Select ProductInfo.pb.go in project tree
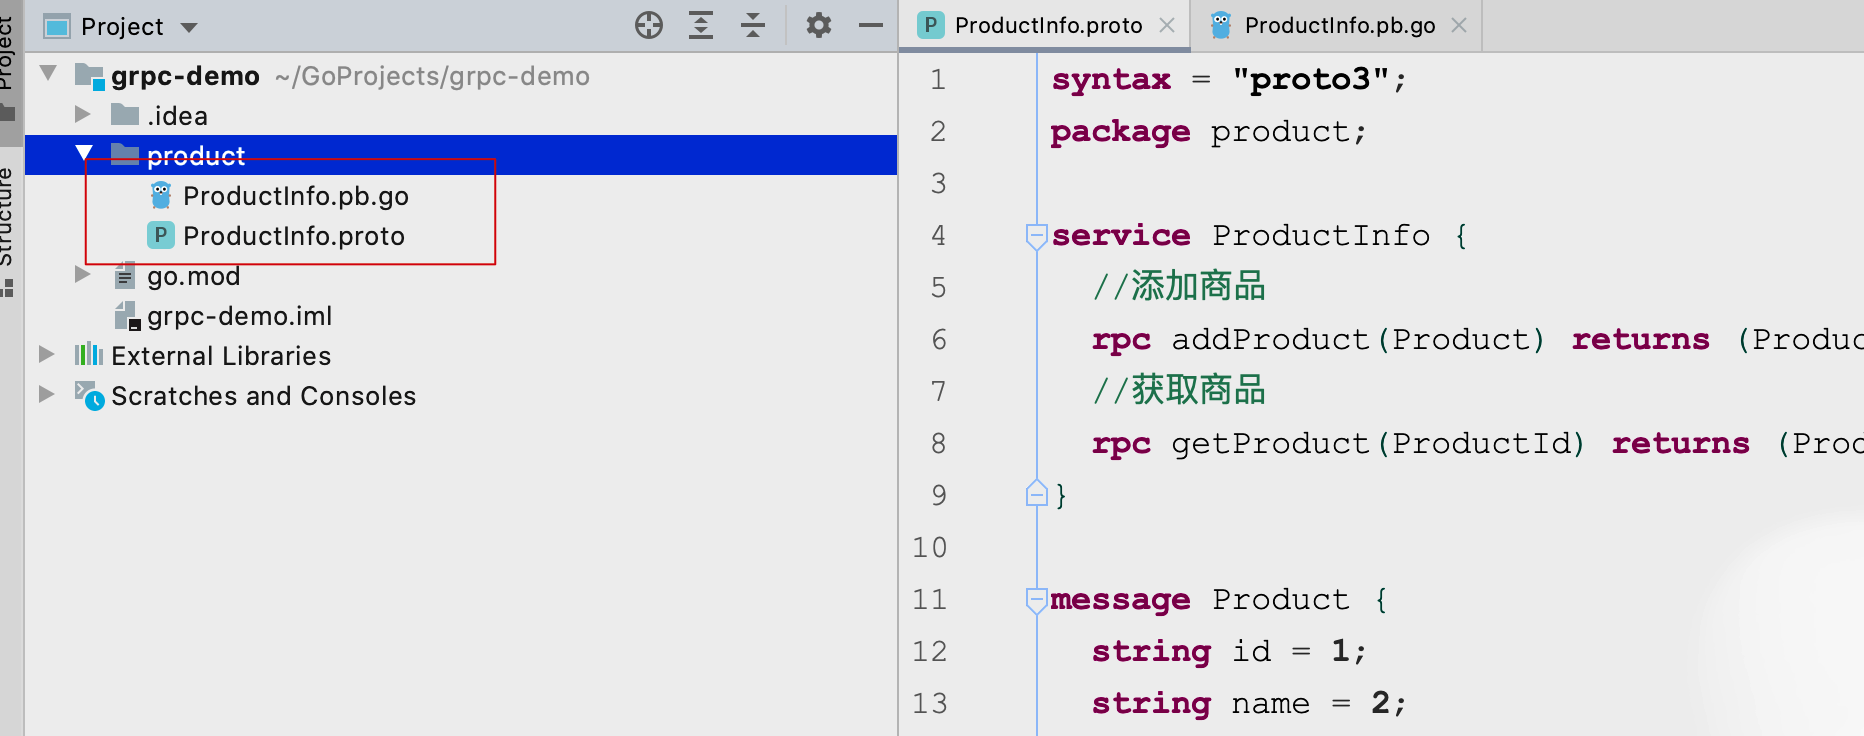 (295, 196)
